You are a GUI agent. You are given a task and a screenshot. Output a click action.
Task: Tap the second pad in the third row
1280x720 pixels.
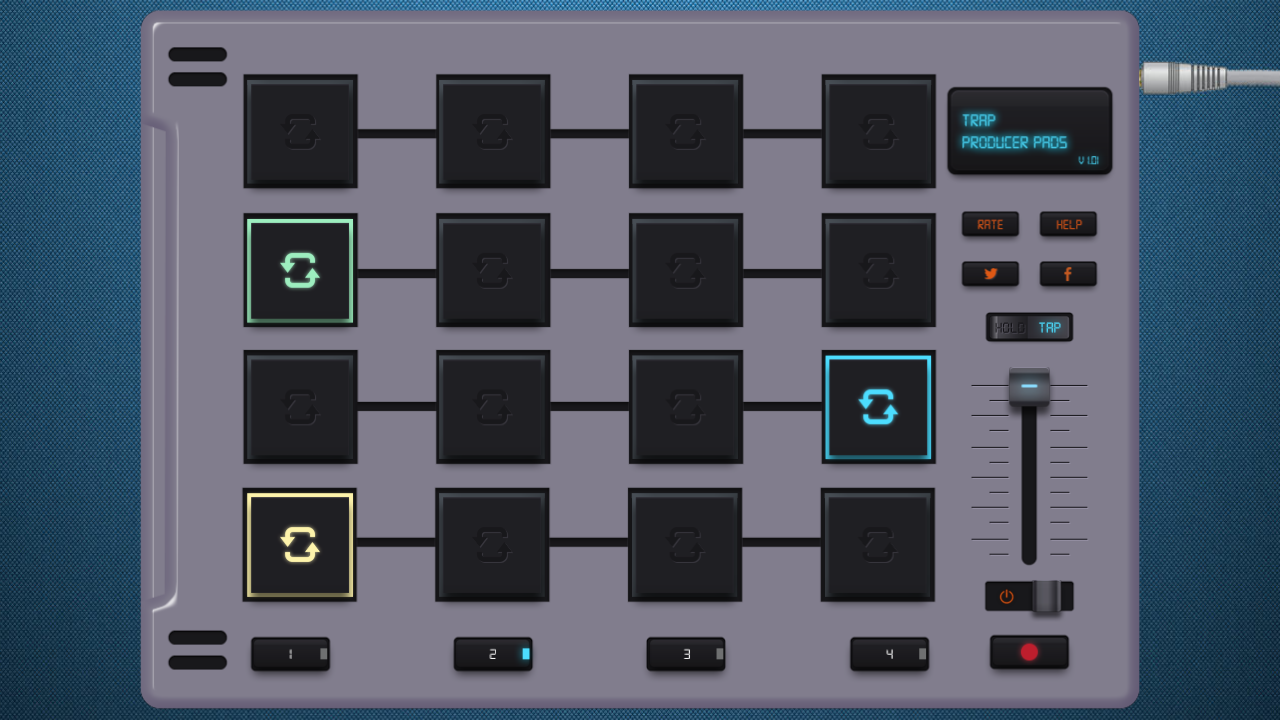pos(493,407)
